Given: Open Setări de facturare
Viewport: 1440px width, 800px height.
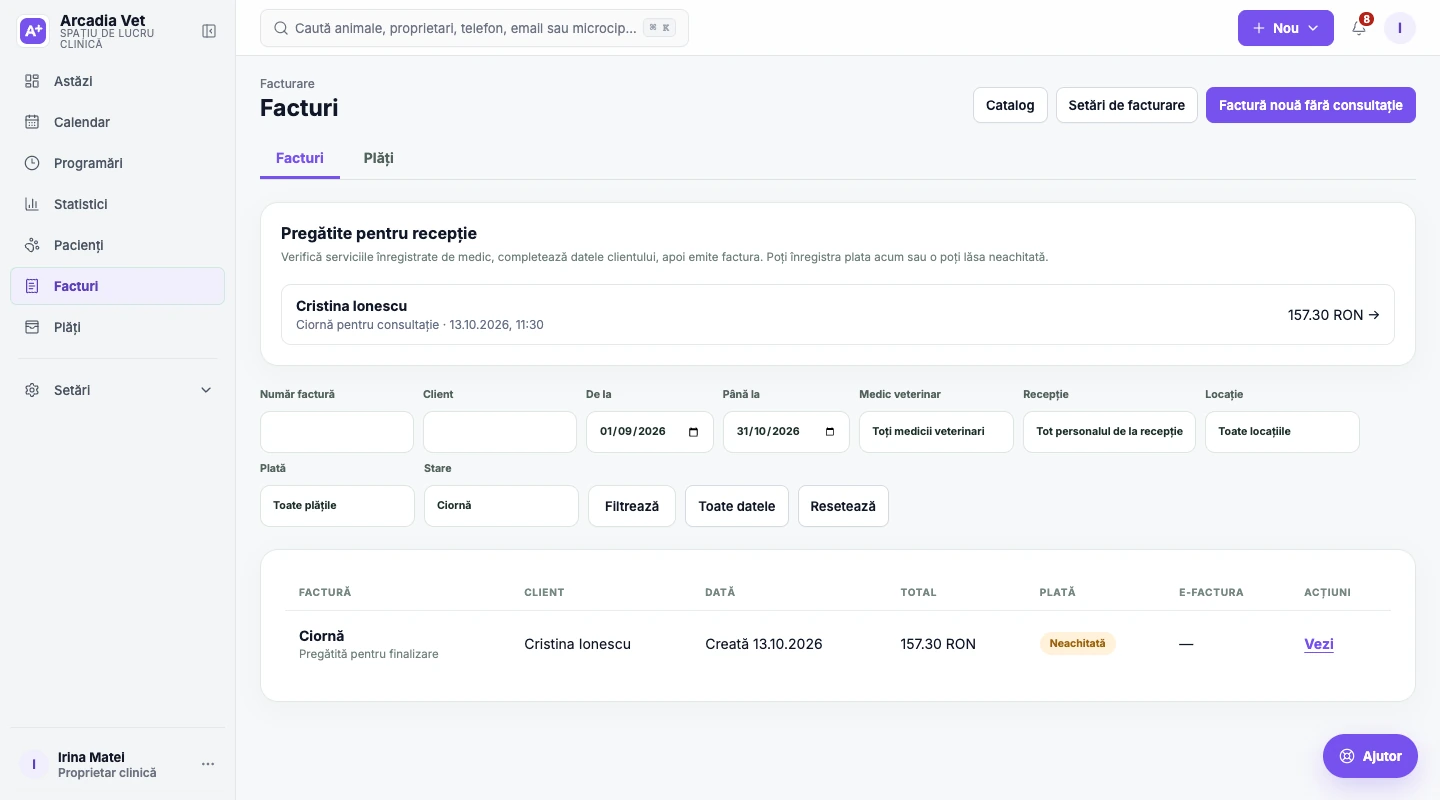Looking at the screenshot, I should [x=1127, y=105].
